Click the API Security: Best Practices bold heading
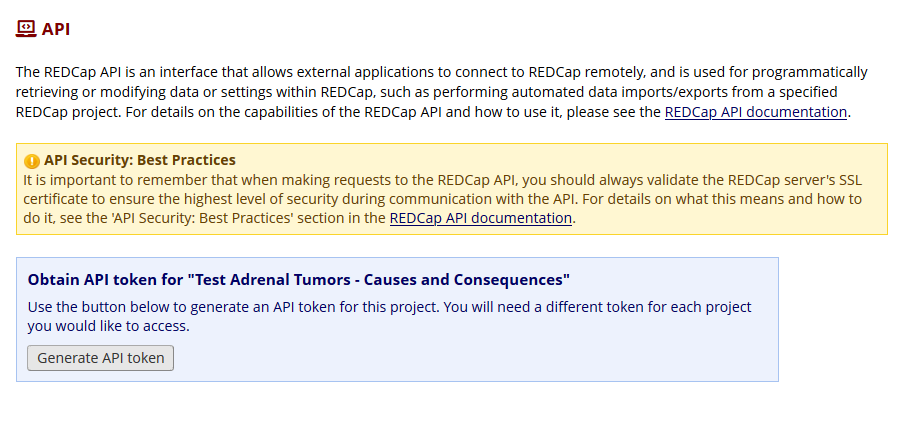The height and width of the screenshot is (430, 911). click(x=140, y=160)
